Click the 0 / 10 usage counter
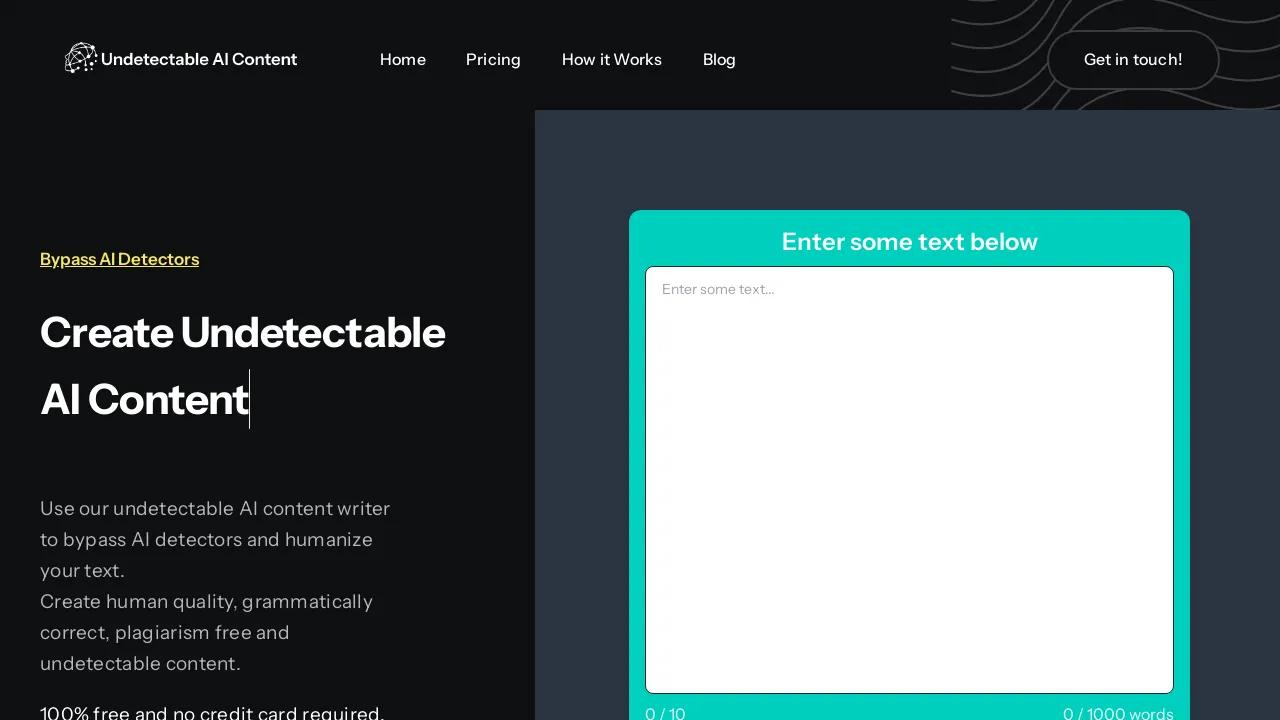The height and width of the screenshot is (720, 1280). click(x=666, y=713)
